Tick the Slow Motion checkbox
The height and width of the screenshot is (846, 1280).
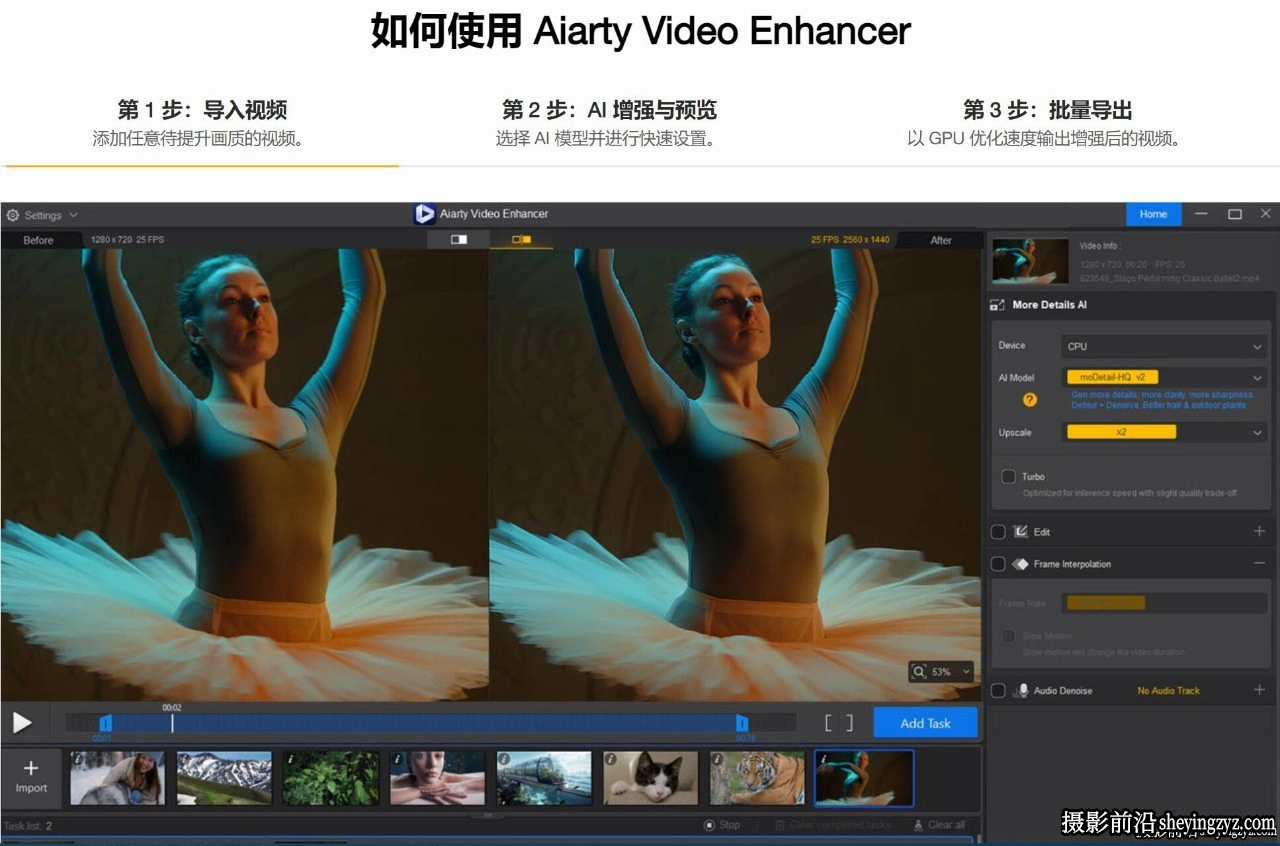tap(1008, 636)
